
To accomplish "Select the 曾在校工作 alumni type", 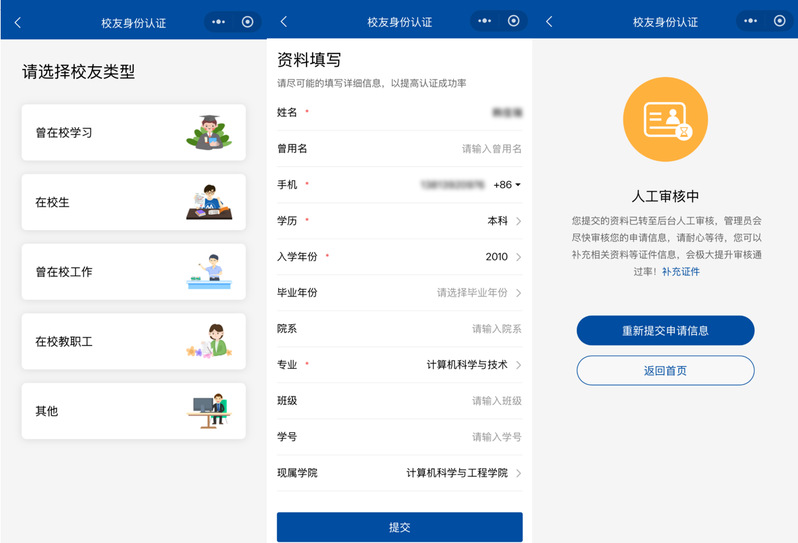I will [133, 272].
